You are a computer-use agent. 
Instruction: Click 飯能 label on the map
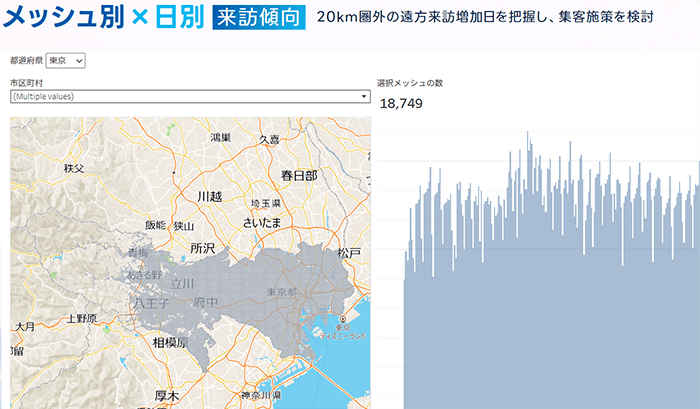click(x=155, y=225)
